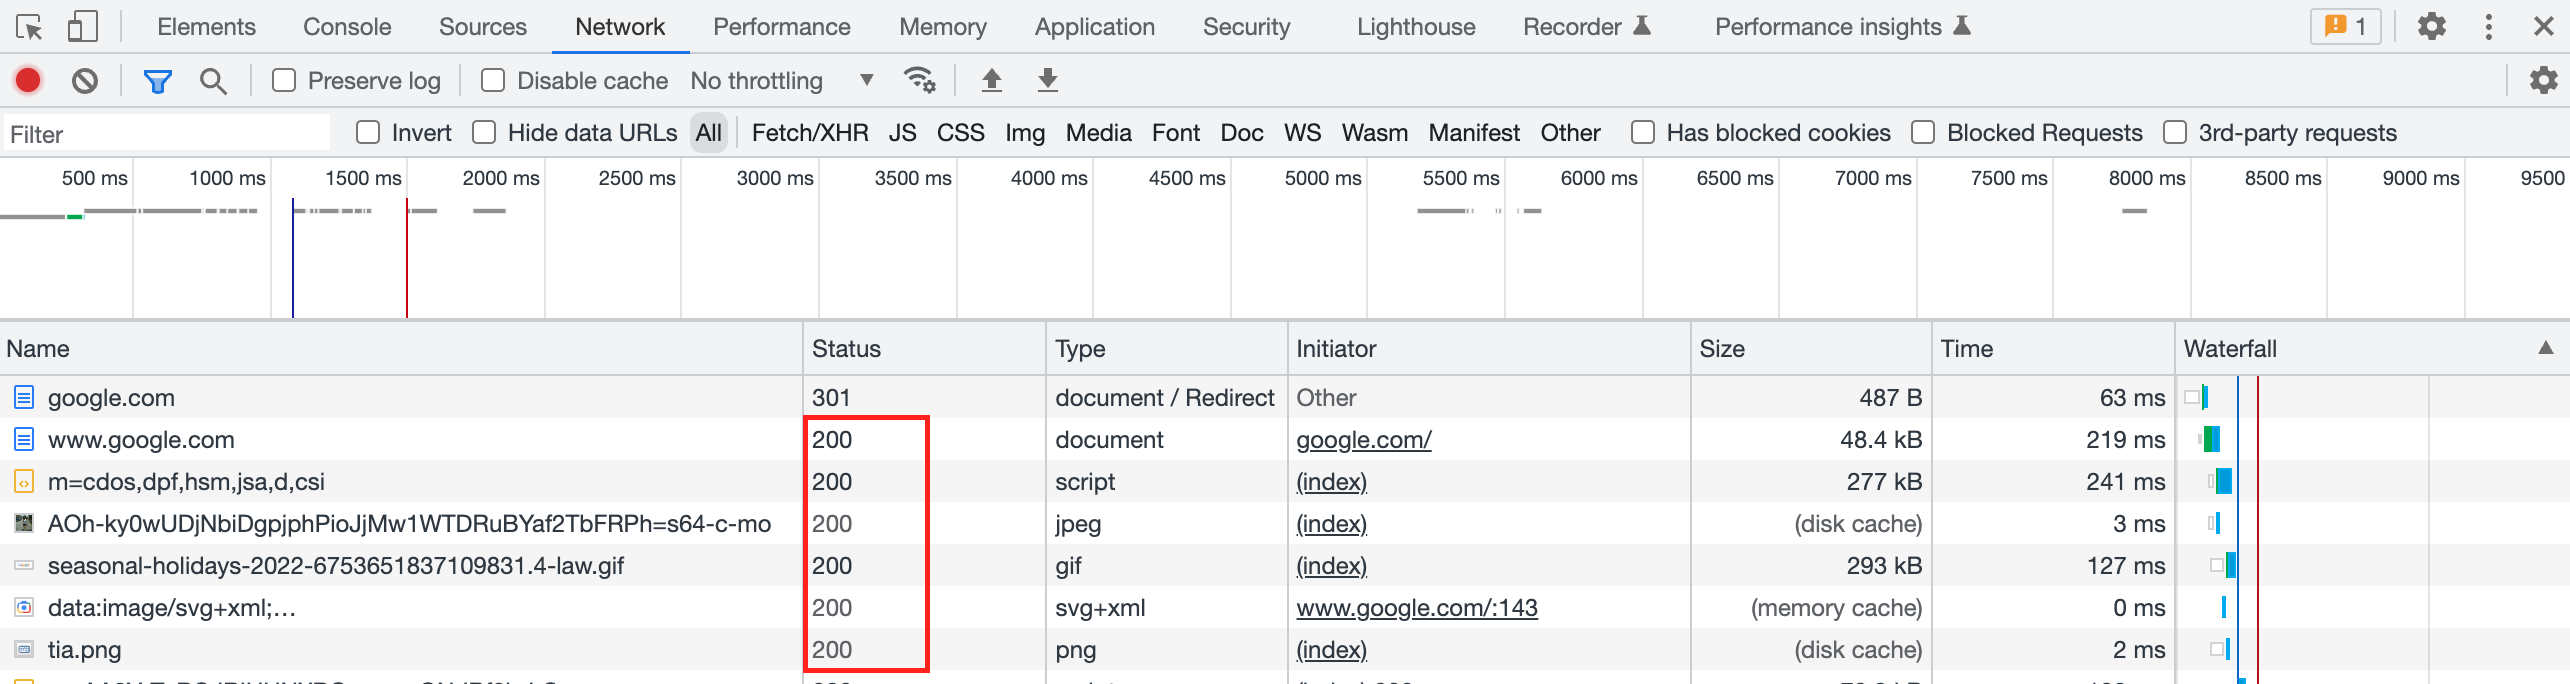
Task: Open the Lighthouse tab
Action: [x=1416, y=27]
